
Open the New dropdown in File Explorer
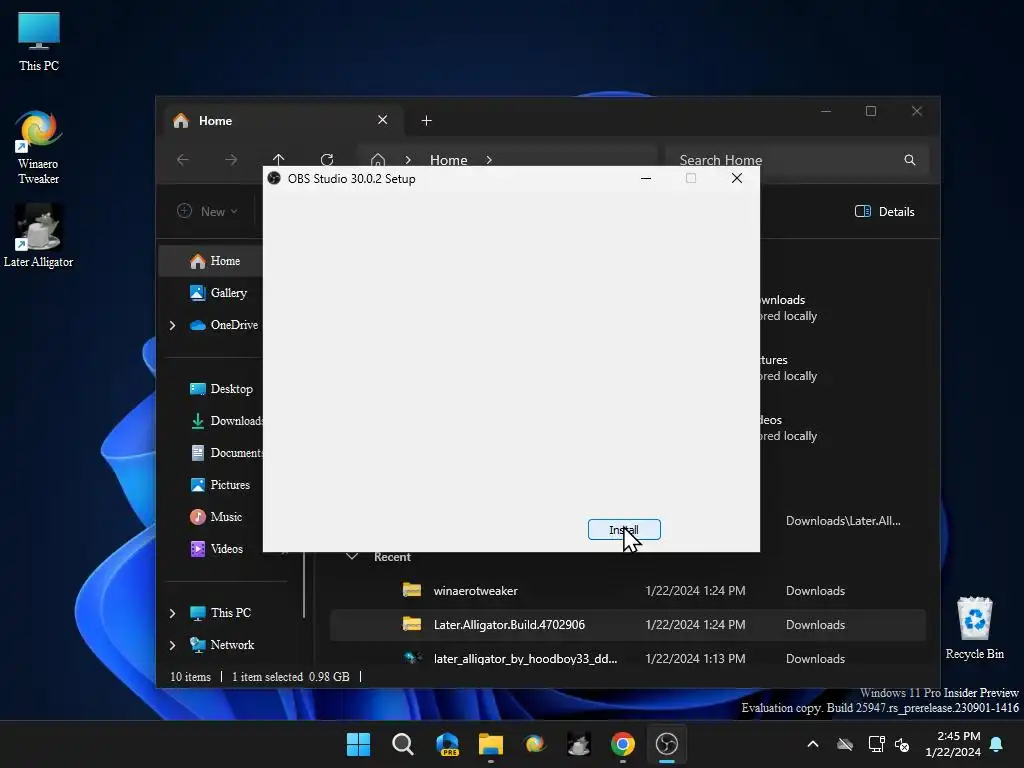(208, 212)
